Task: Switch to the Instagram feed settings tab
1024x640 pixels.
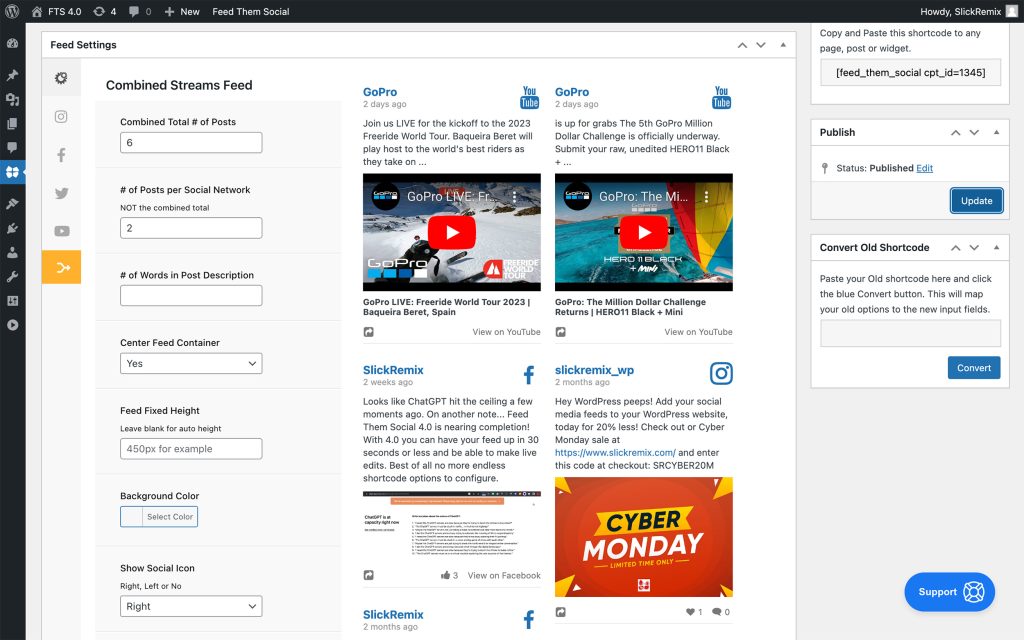Action: [x=61, y=116]
